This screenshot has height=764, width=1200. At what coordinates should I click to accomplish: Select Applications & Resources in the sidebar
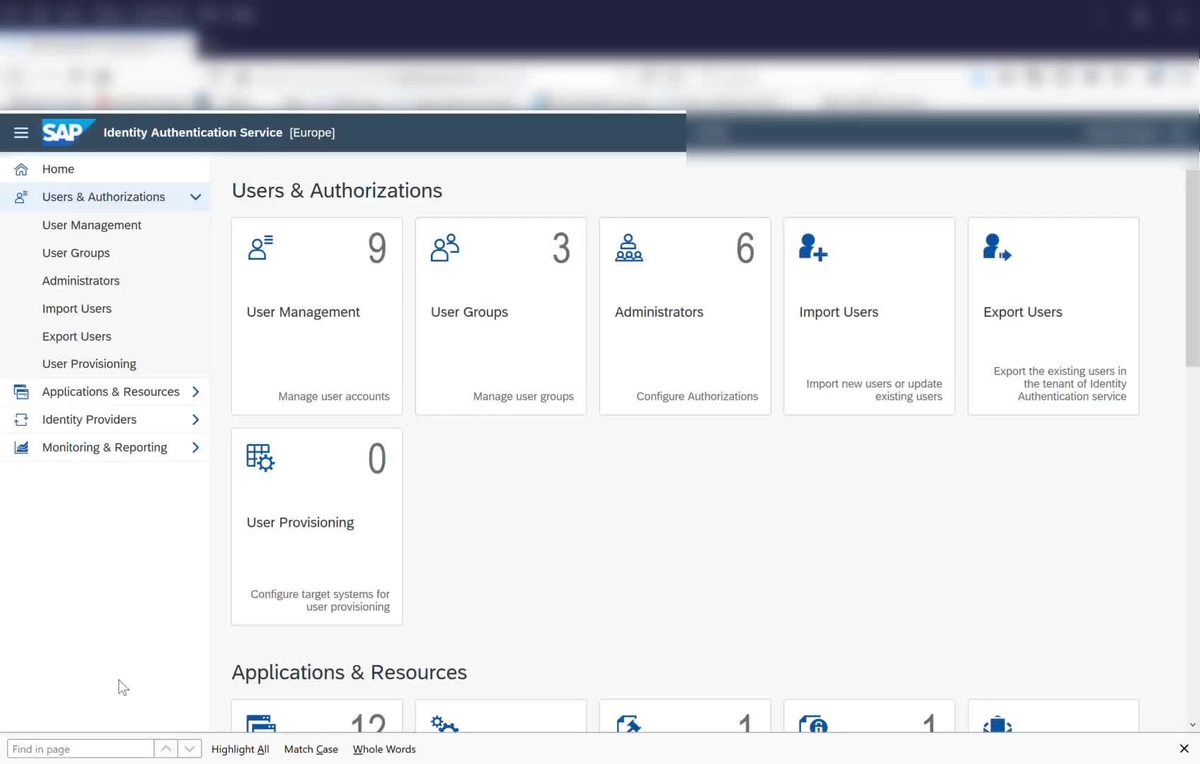click(112, 391)
